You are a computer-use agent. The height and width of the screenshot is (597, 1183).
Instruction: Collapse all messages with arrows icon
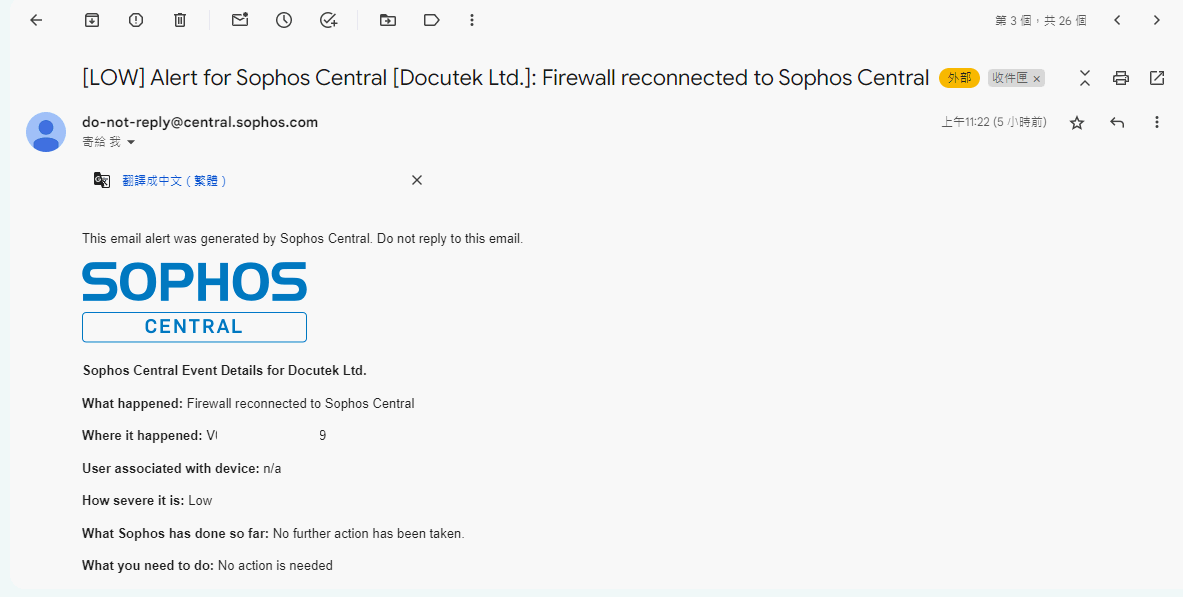pos(1085,78)
